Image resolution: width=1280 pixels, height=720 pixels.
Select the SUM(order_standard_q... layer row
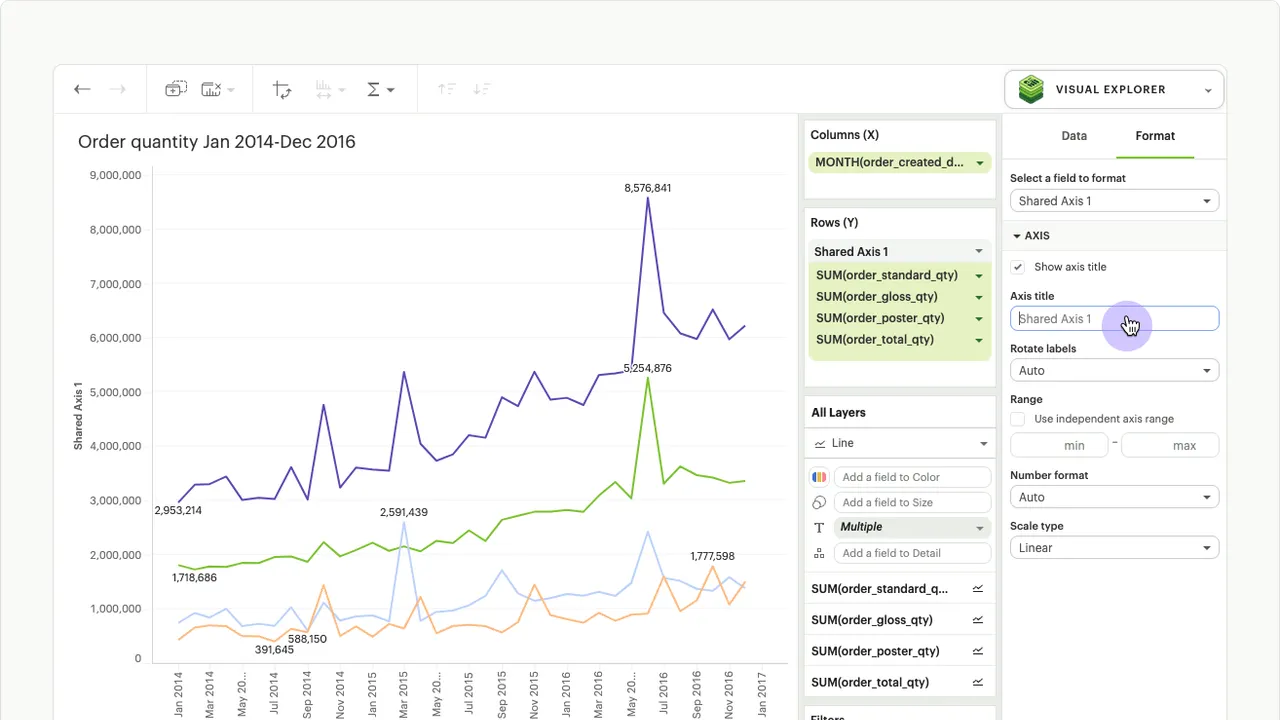899,589
